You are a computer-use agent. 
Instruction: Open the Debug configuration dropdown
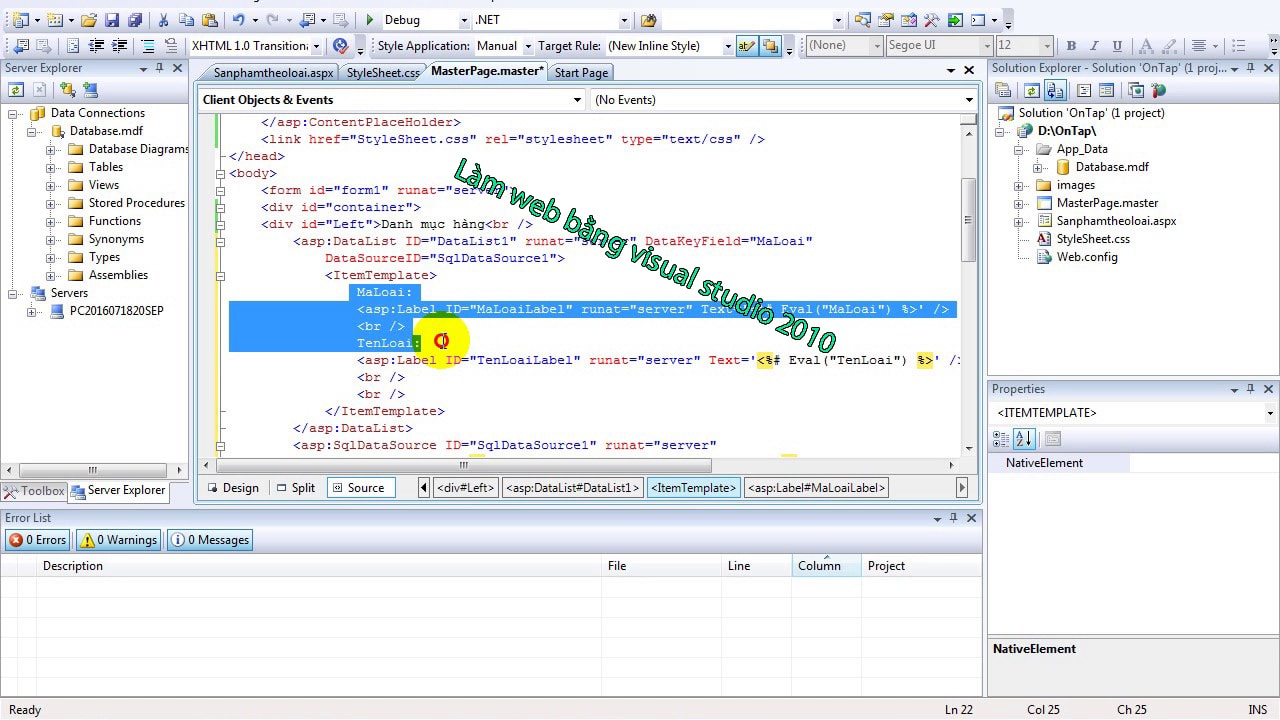425,19
